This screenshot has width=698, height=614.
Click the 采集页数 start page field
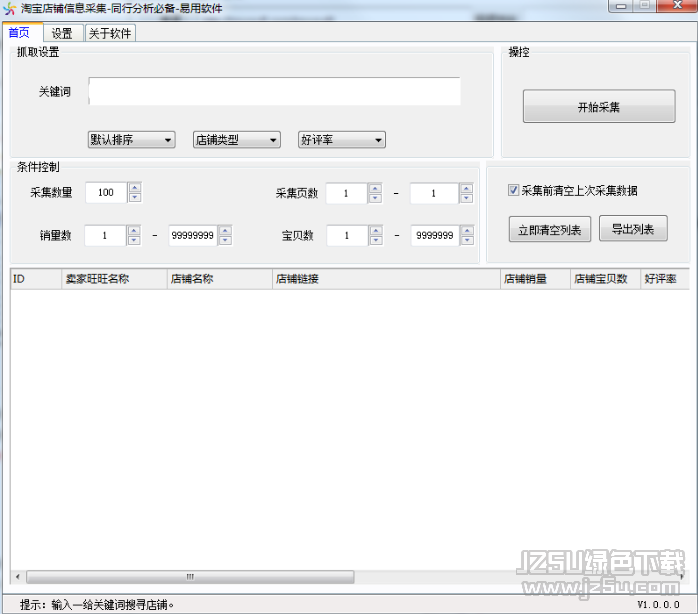(346, 193)
